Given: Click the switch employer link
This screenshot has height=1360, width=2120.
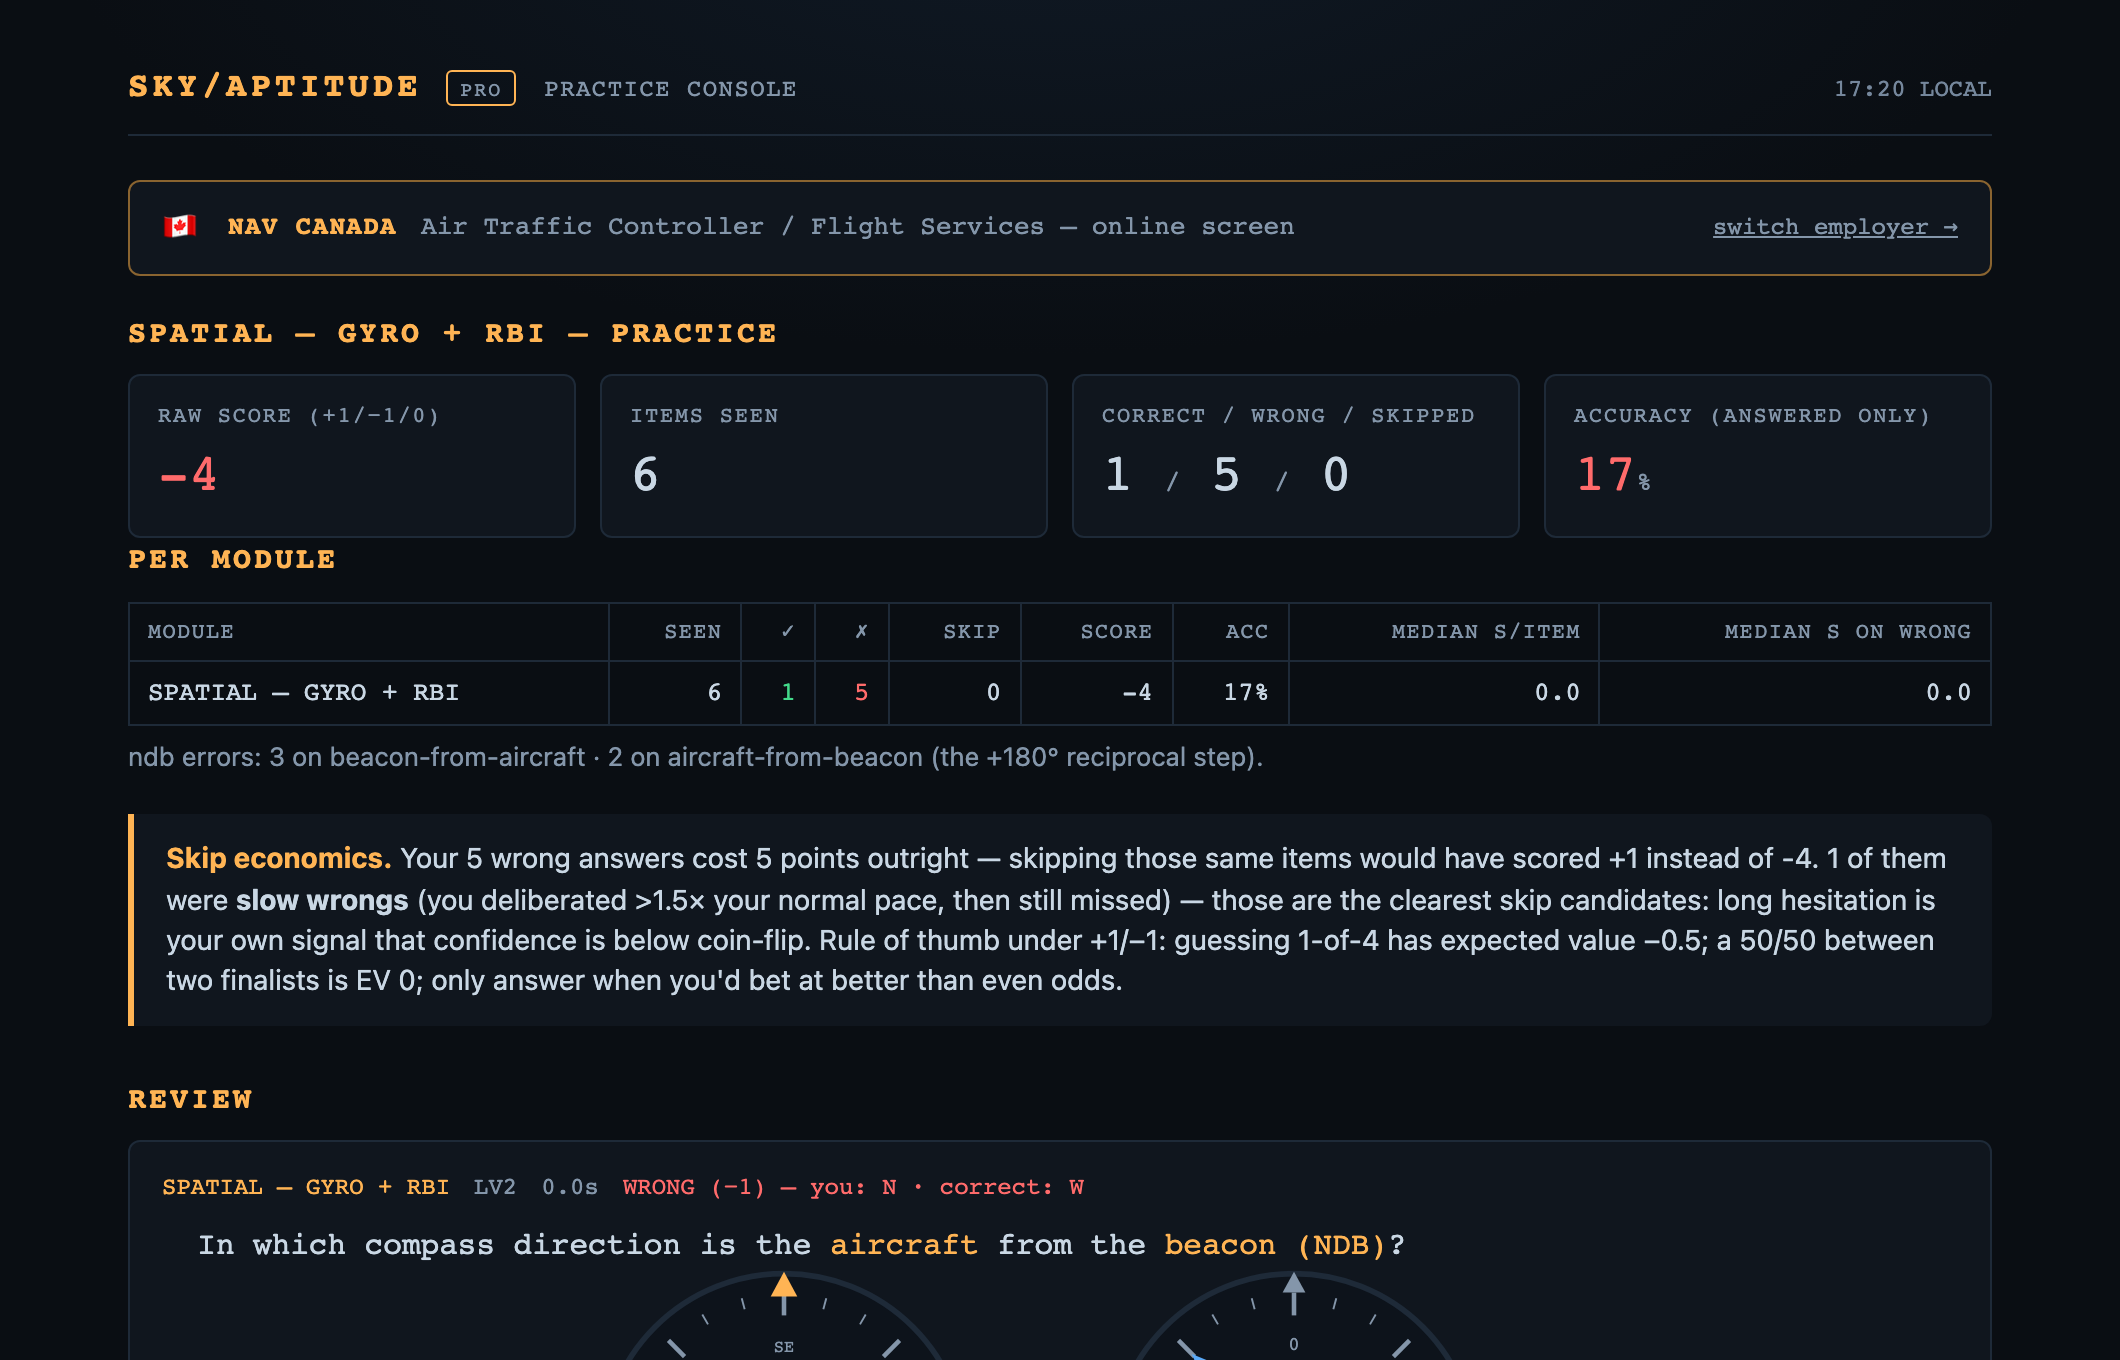Looking at the screenshot, I should coord(1835,227).
